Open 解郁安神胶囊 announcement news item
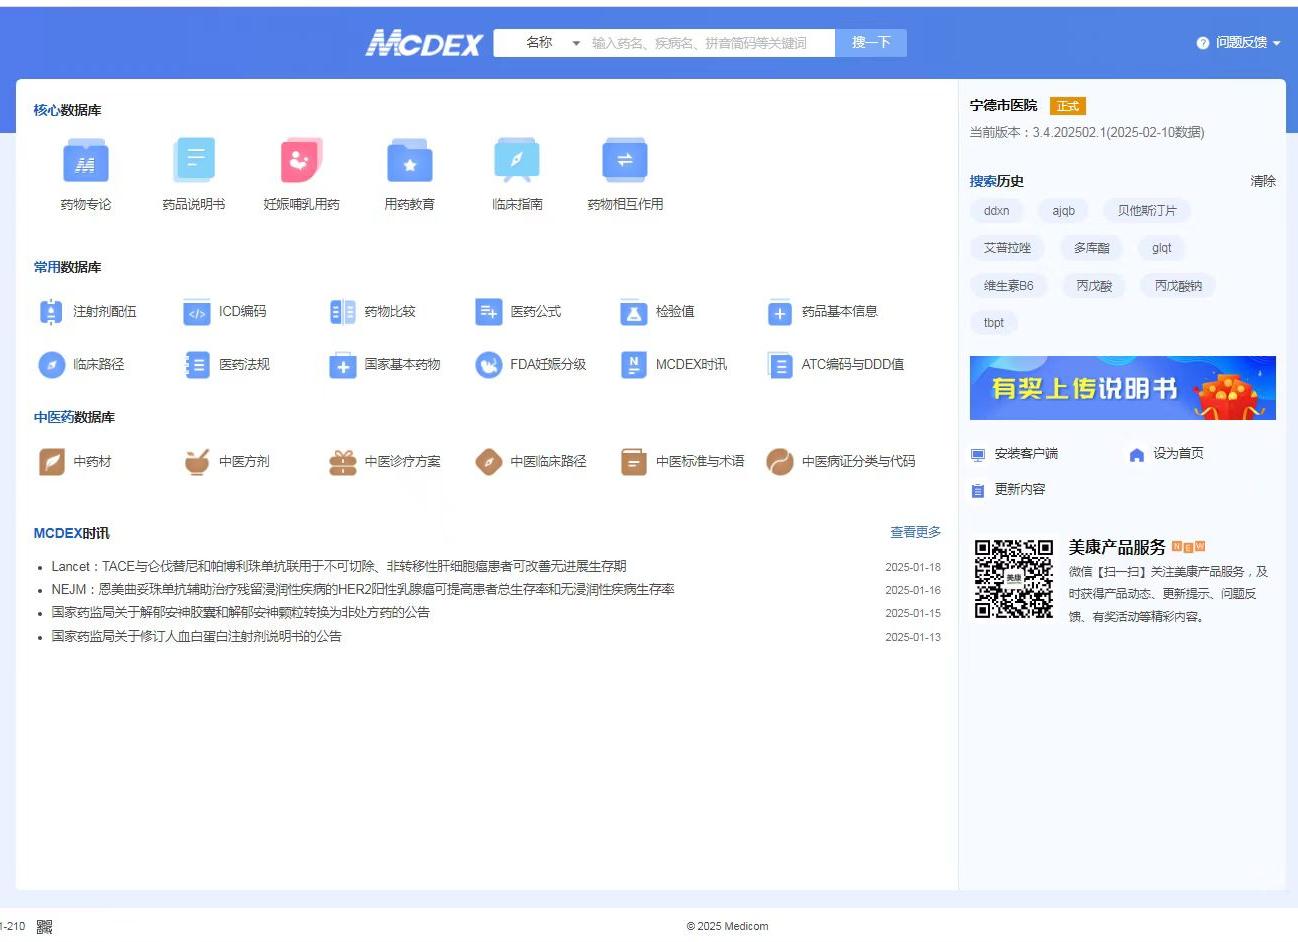 (240, 613)
